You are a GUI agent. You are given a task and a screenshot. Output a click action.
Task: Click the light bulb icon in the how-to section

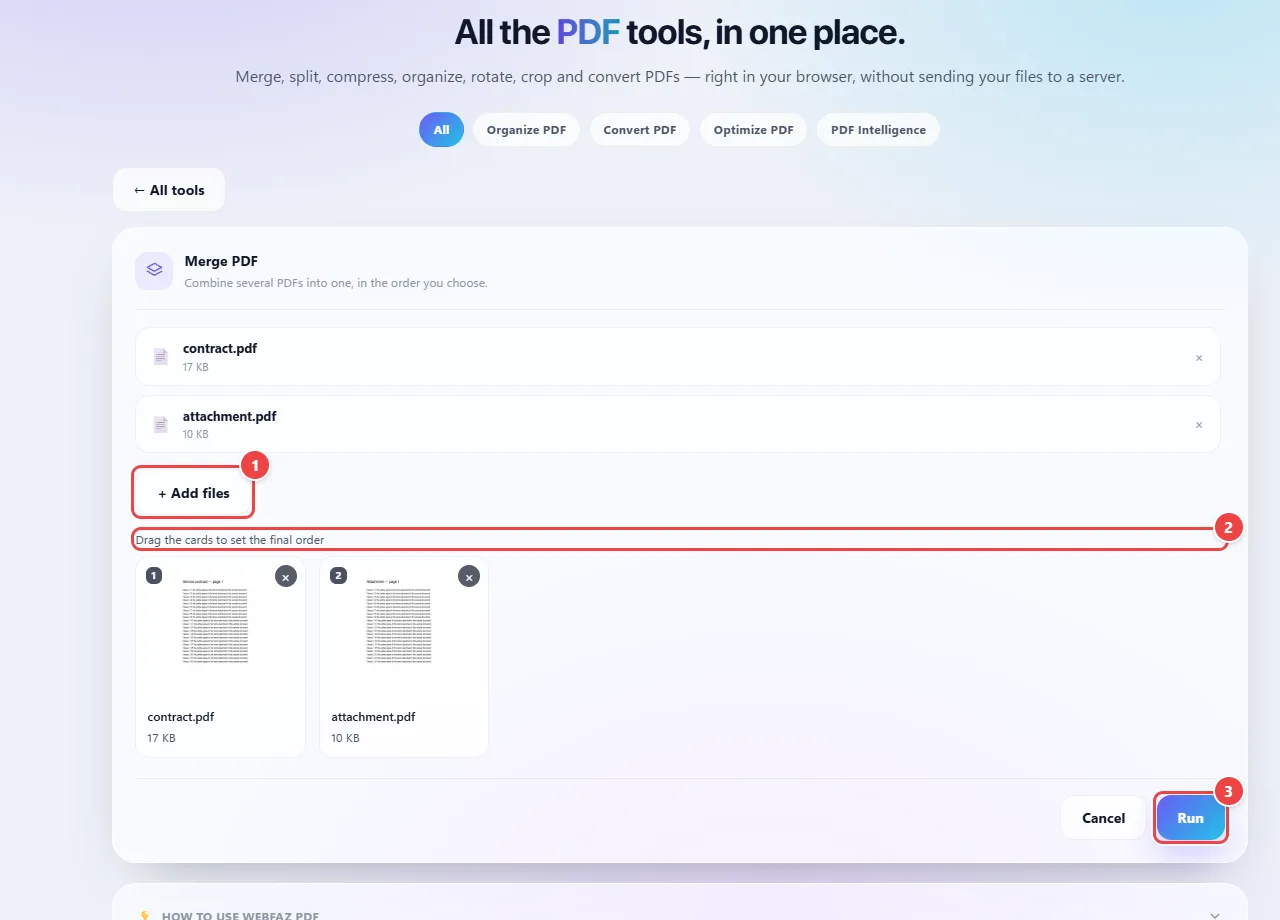coord(144,915)
